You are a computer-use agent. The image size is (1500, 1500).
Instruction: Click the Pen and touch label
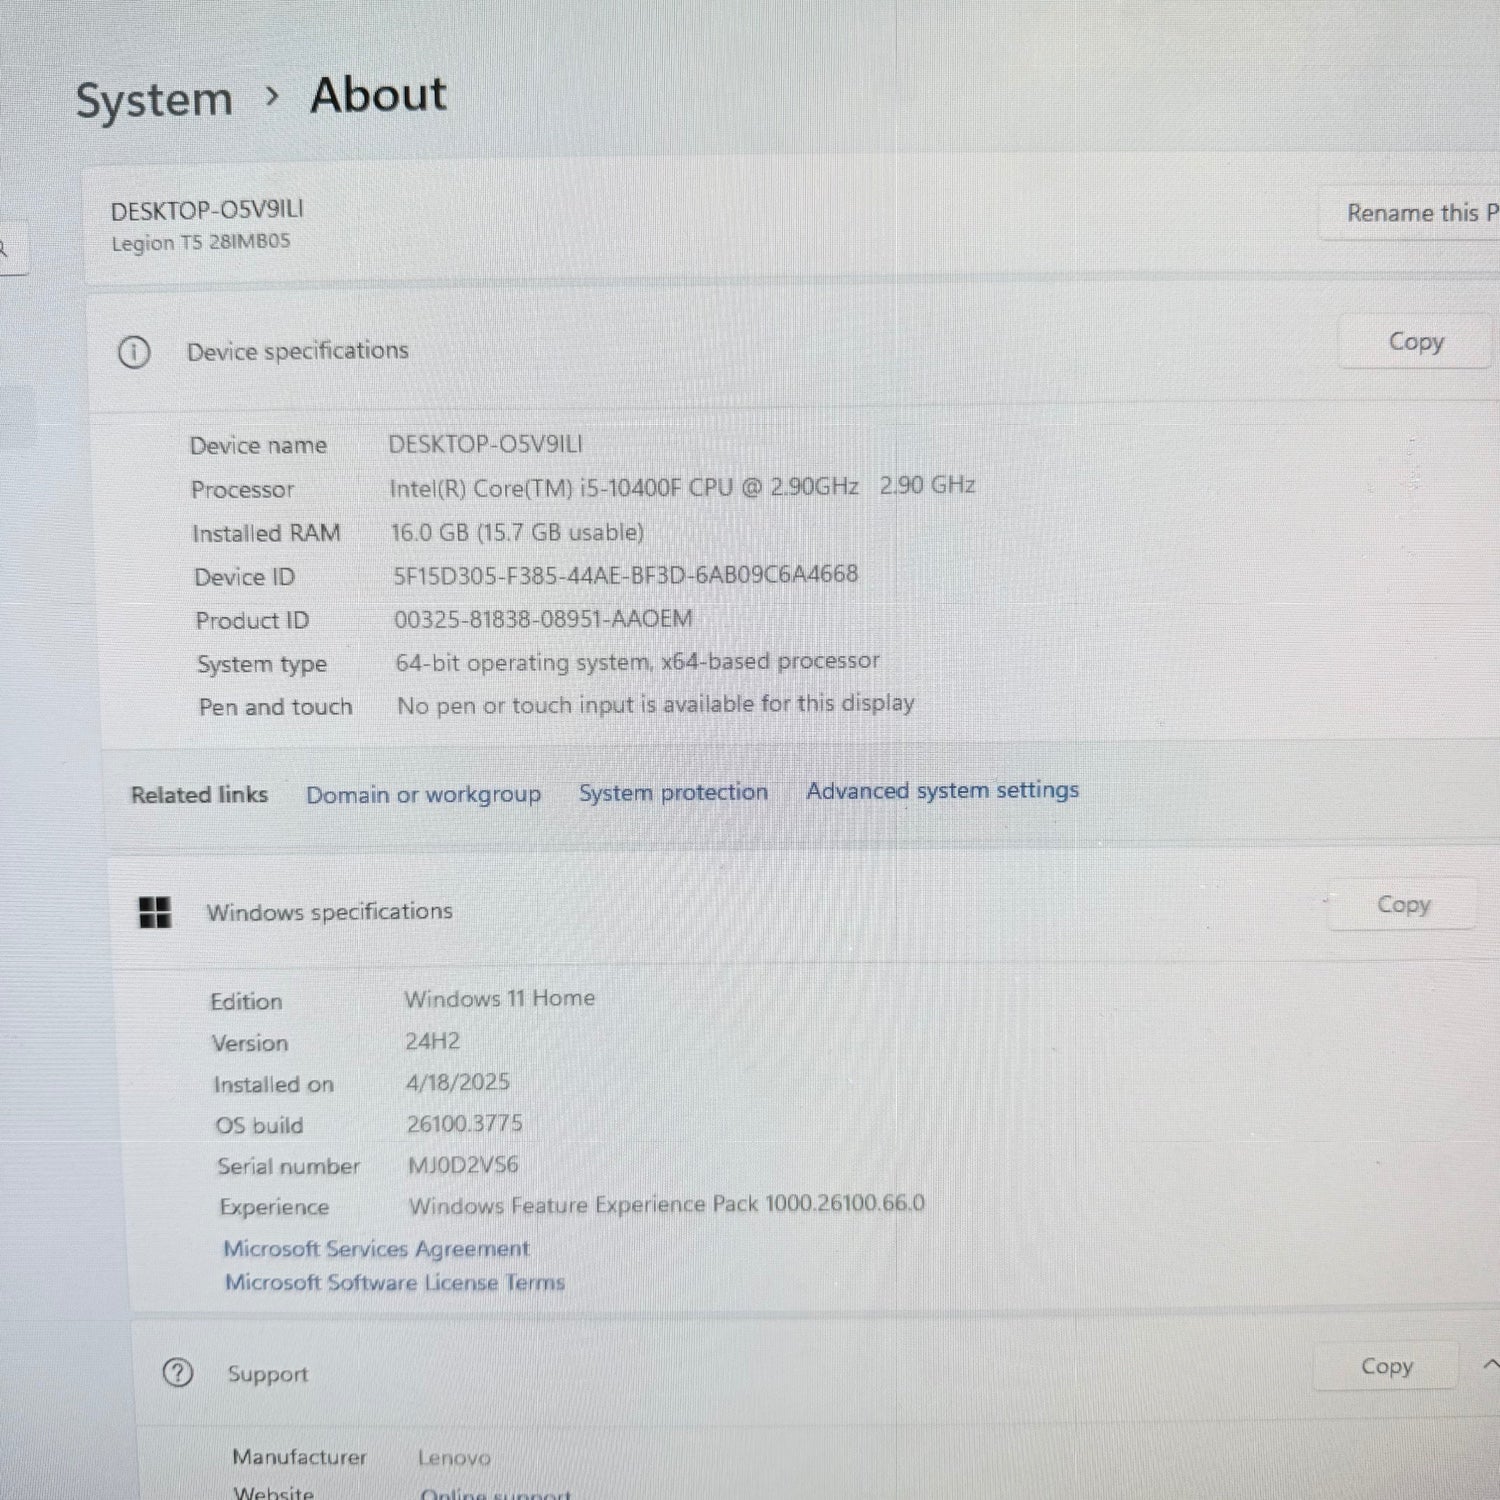pos(275,707)
